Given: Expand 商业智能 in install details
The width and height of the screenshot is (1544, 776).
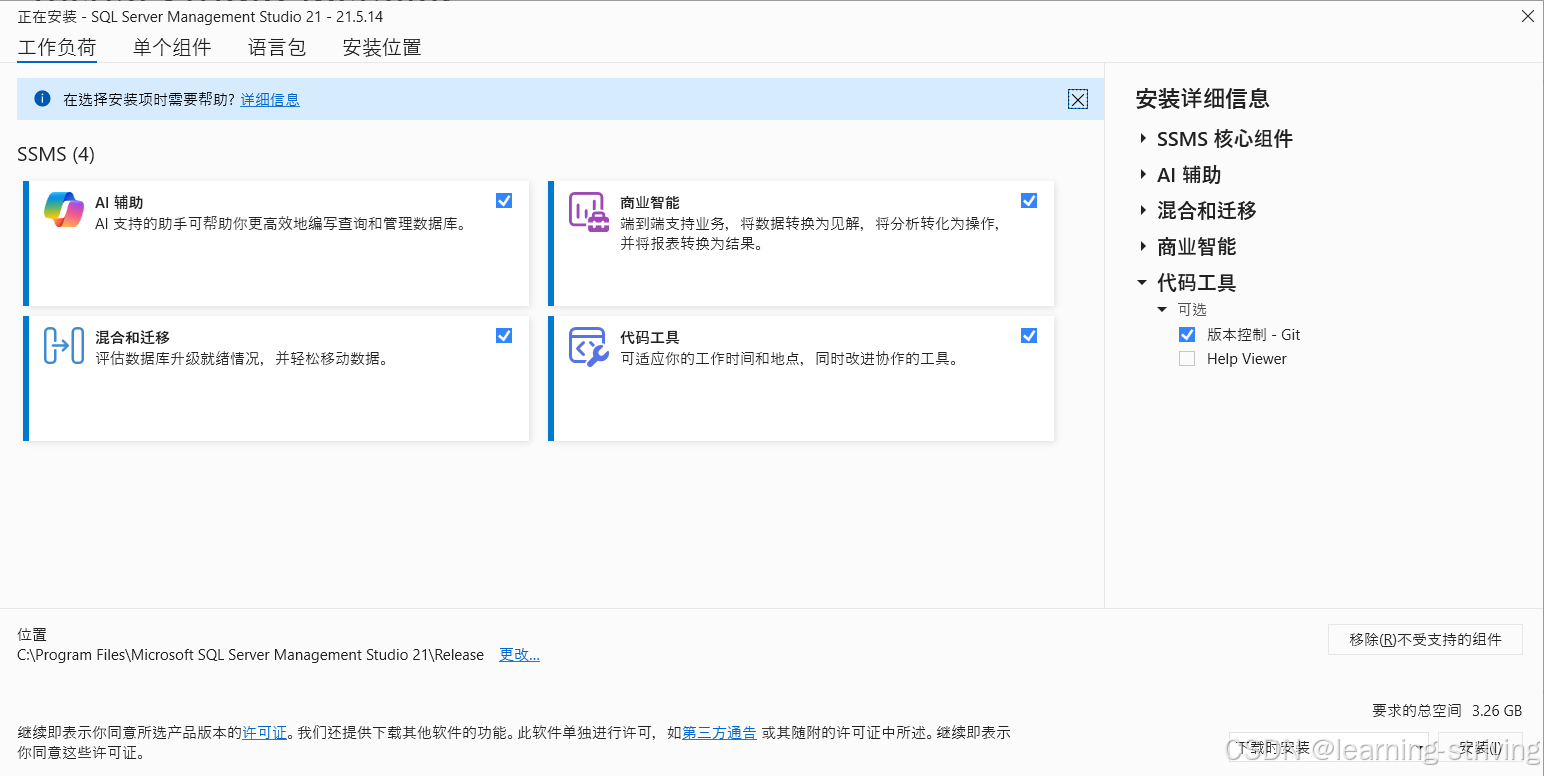Looking at the screenshot, I should [x=1143, y=247].
